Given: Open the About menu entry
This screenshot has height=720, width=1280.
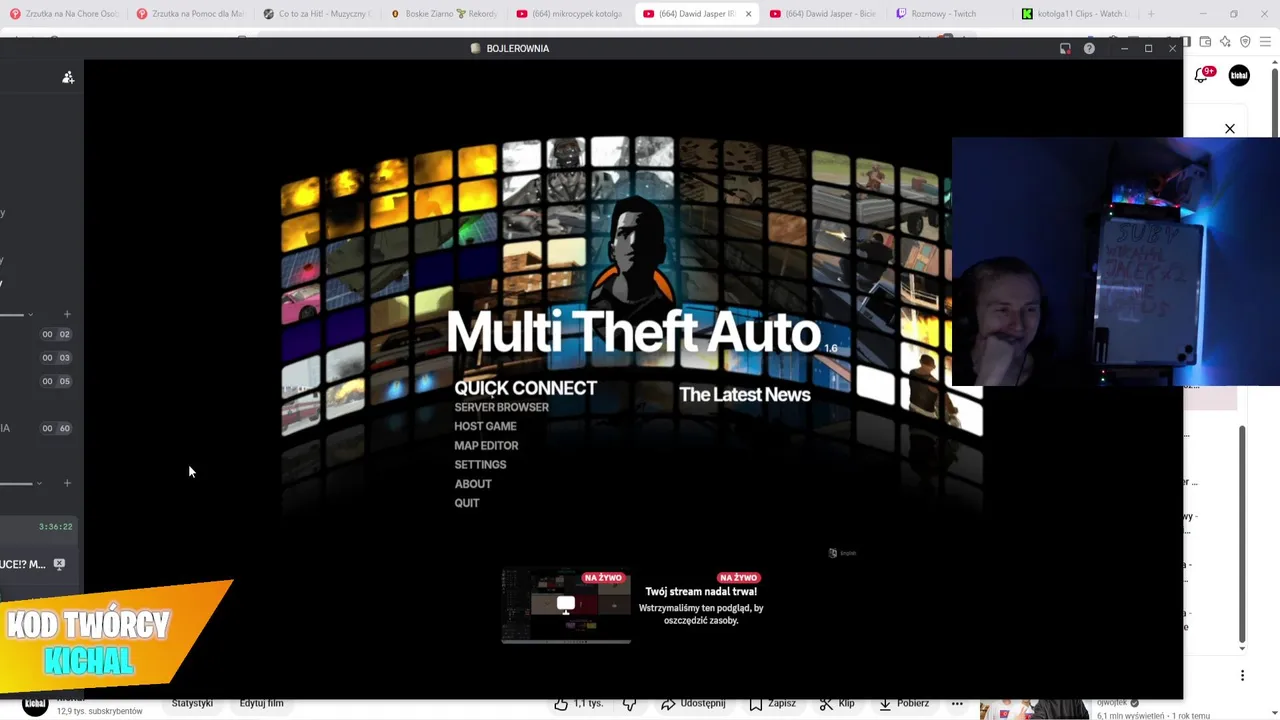Looking at the screenshot, I should [x=473, y=483].
